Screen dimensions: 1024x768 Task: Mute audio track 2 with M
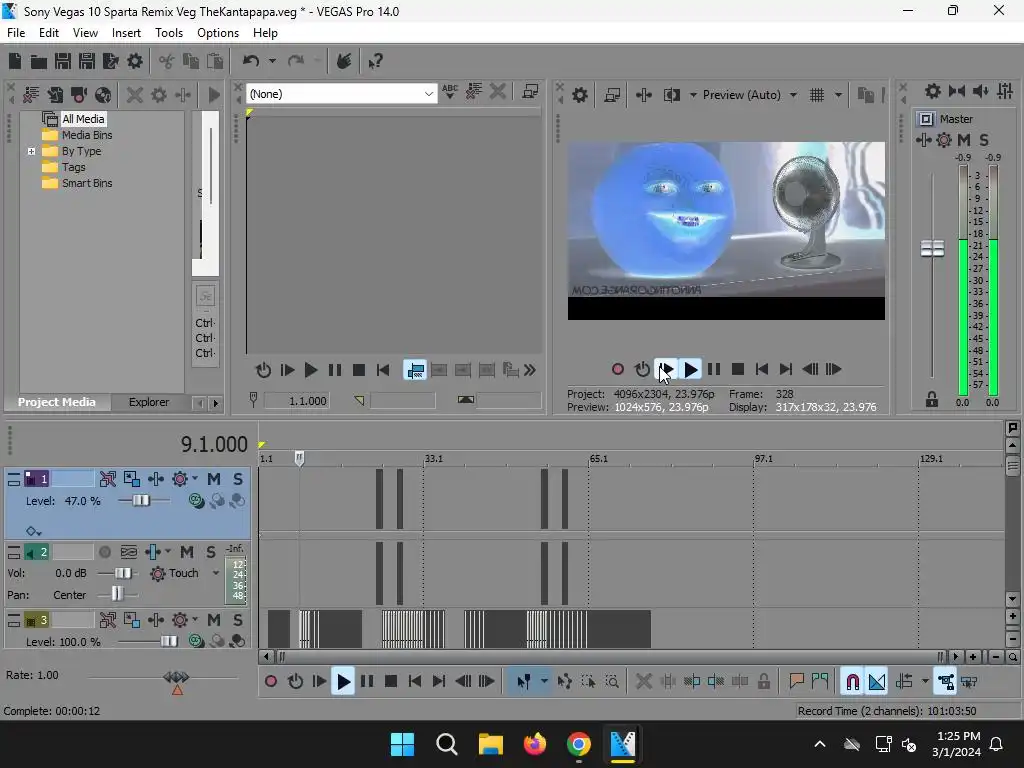(x=187, y=552)
